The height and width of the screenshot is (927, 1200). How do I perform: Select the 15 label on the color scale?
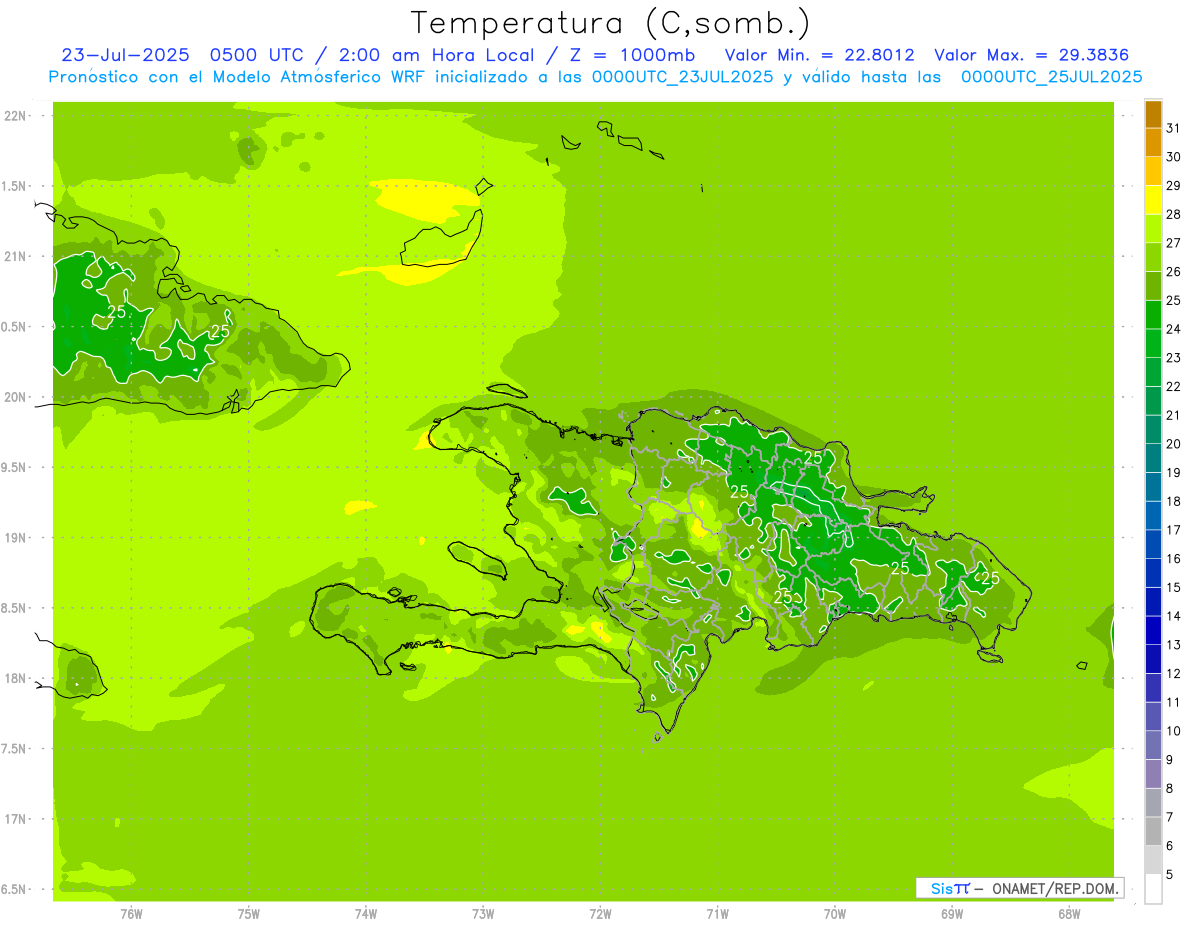click(x=1174, y=588)
